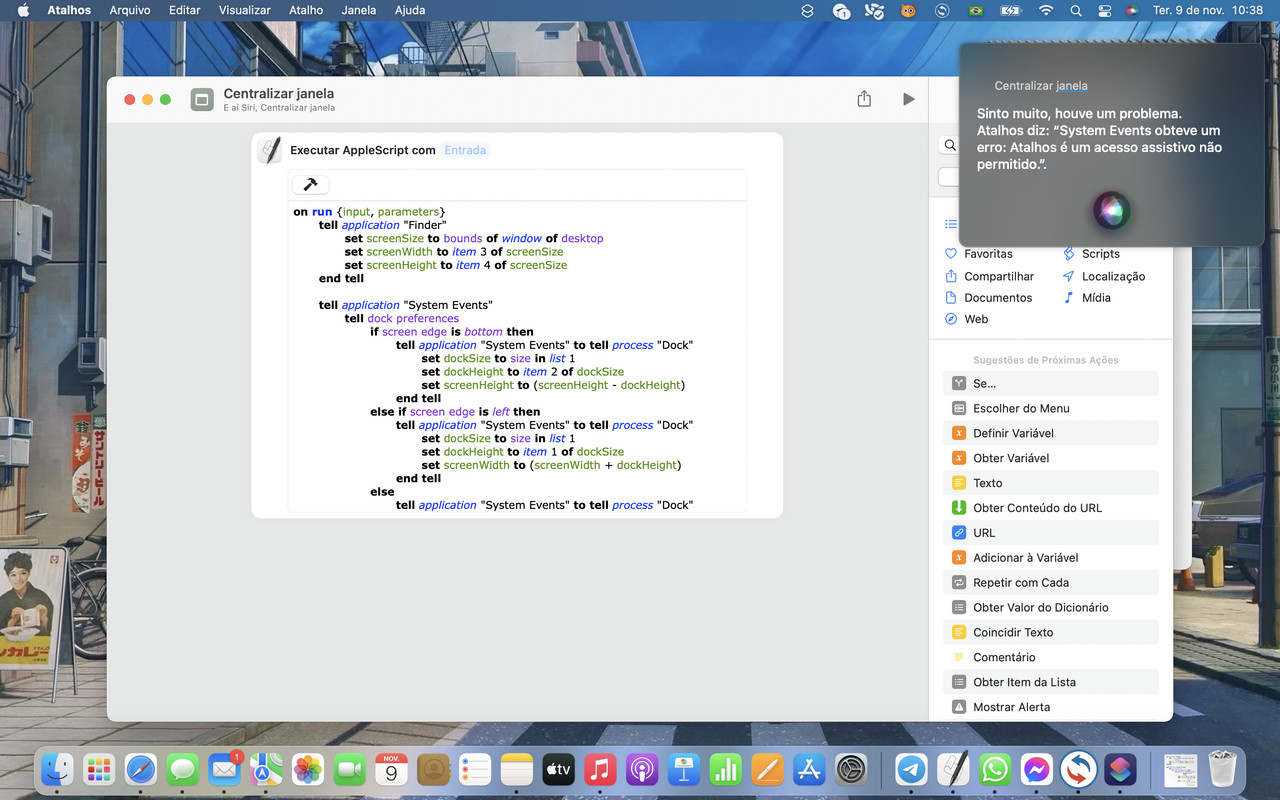Screen dimensions: 1280x800
Task: Open the Ajuda menu
Action: click(410, 10)
